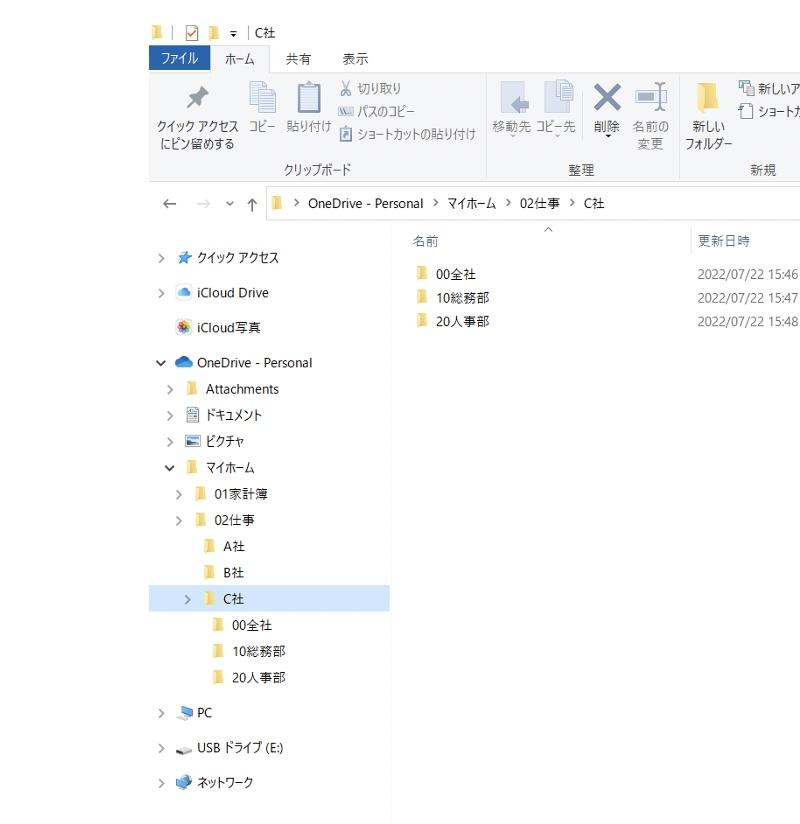The width and height of the screenshot is (800, 824).
Task: Click the Up directory arrow
Action: (x=252, y=204)
